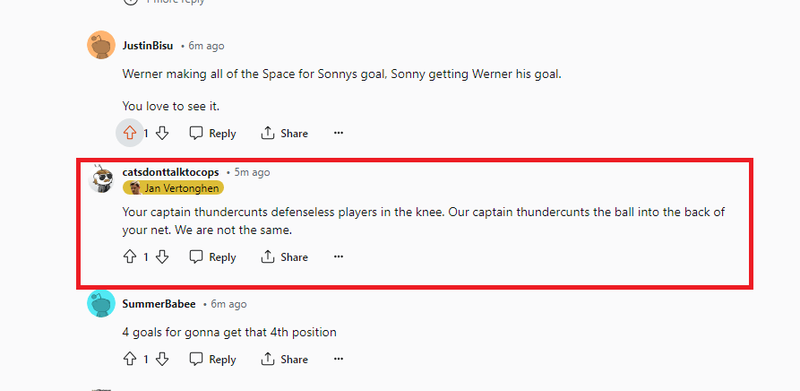The height and width of the screenshot is (391, 800).
Task: Click JustinBisu's orange avatar
Action: 101,45
